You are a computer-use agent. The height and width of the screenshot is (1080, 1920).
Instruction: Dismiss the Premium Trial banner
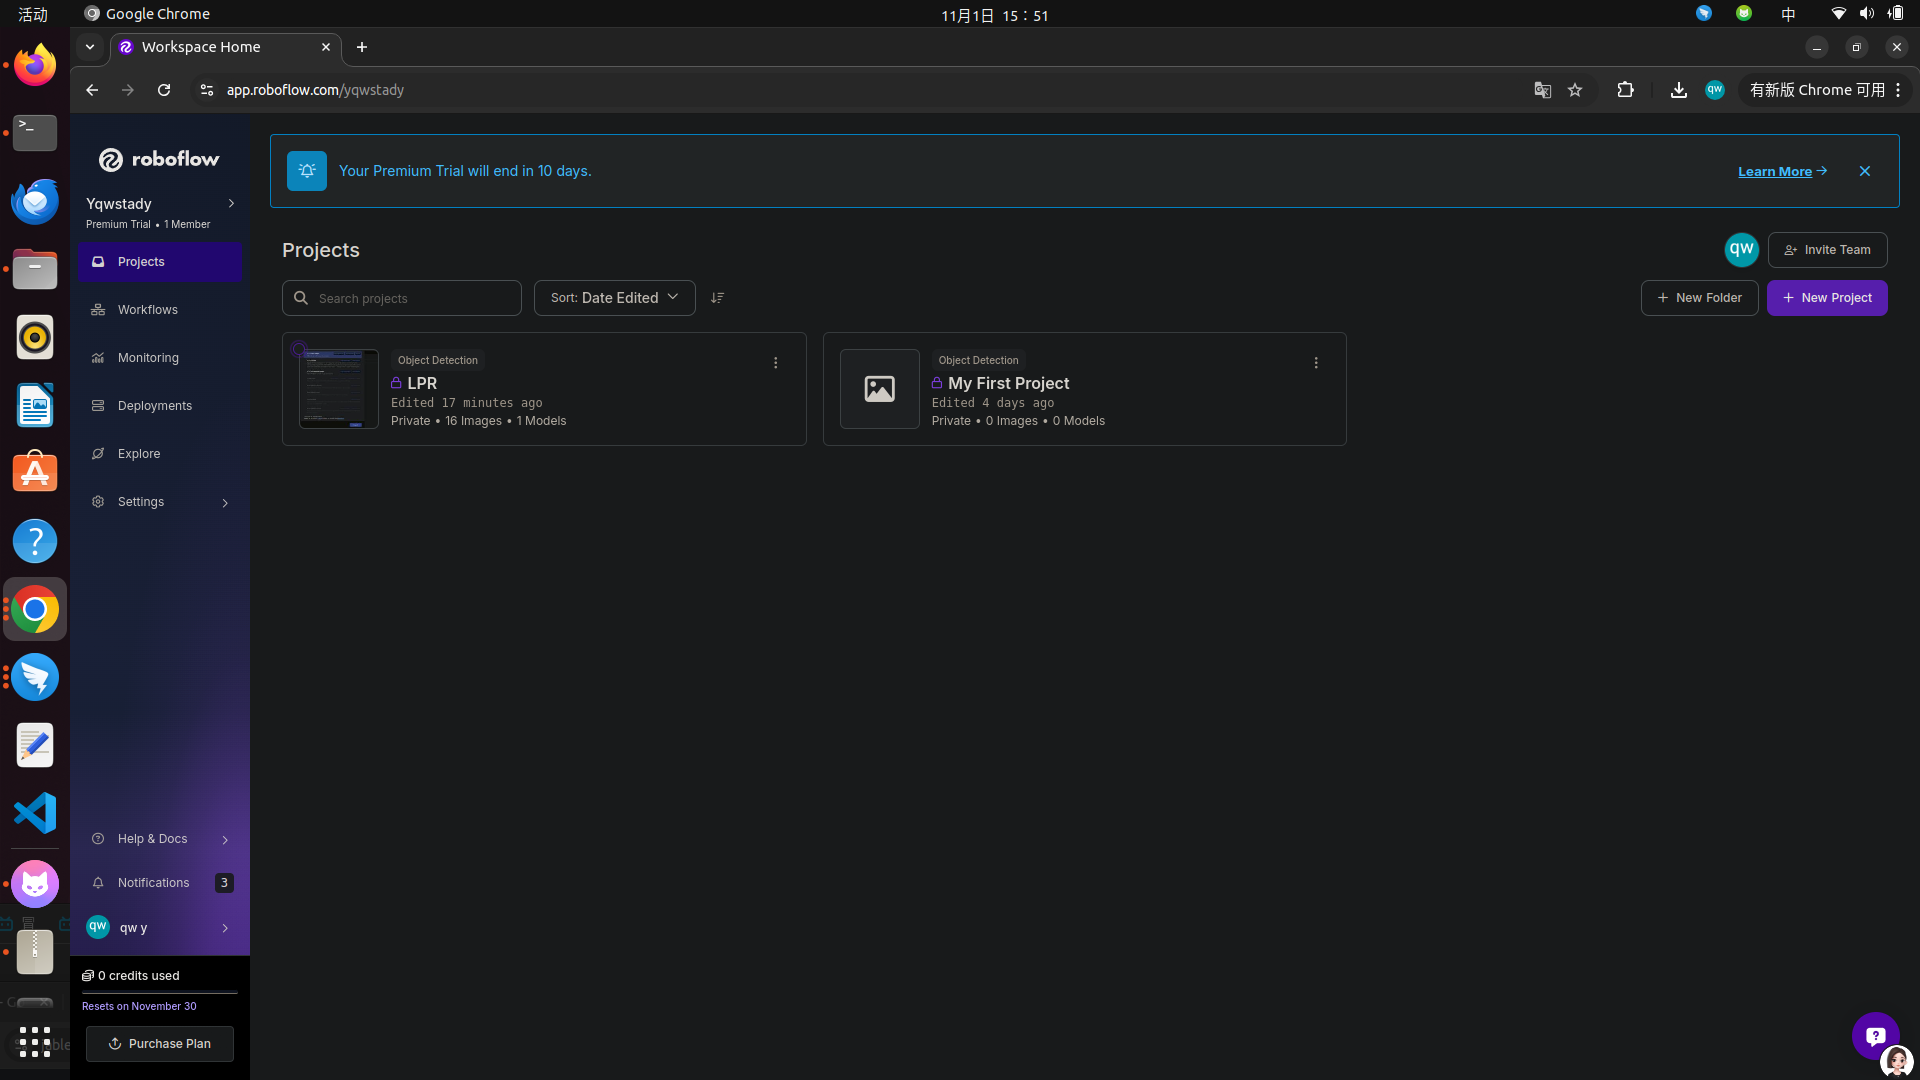click(1865, 171)
